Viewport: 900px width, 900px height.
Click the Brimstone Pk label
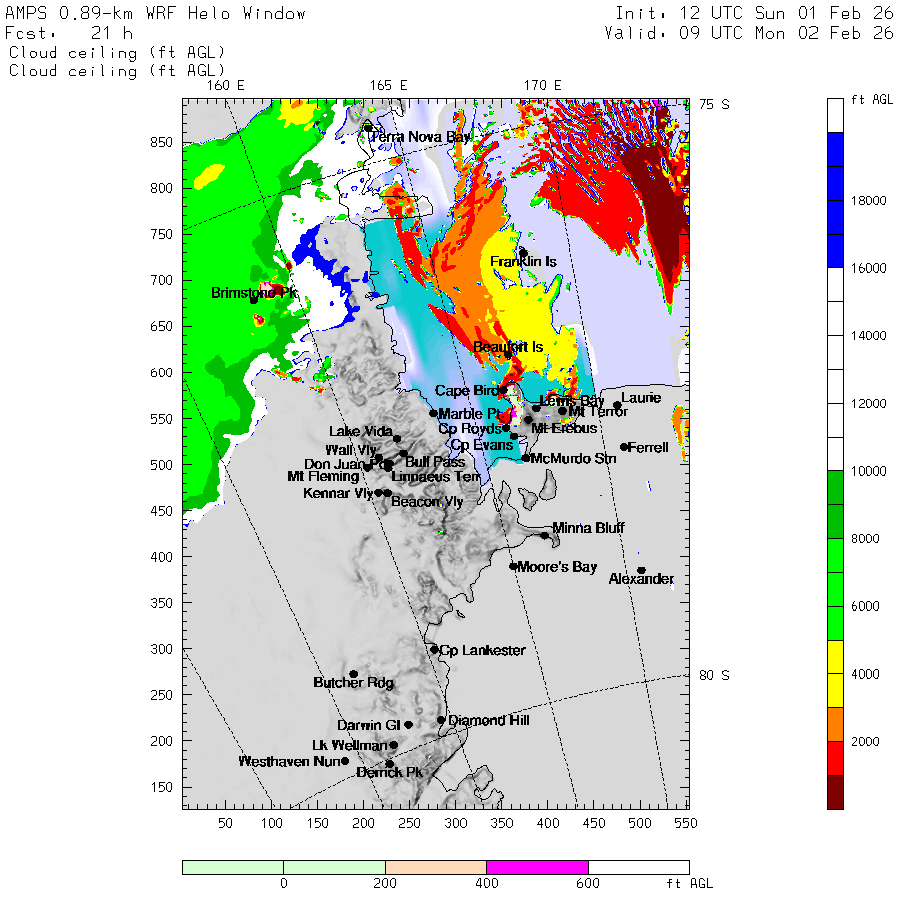[x=254, y=293]
